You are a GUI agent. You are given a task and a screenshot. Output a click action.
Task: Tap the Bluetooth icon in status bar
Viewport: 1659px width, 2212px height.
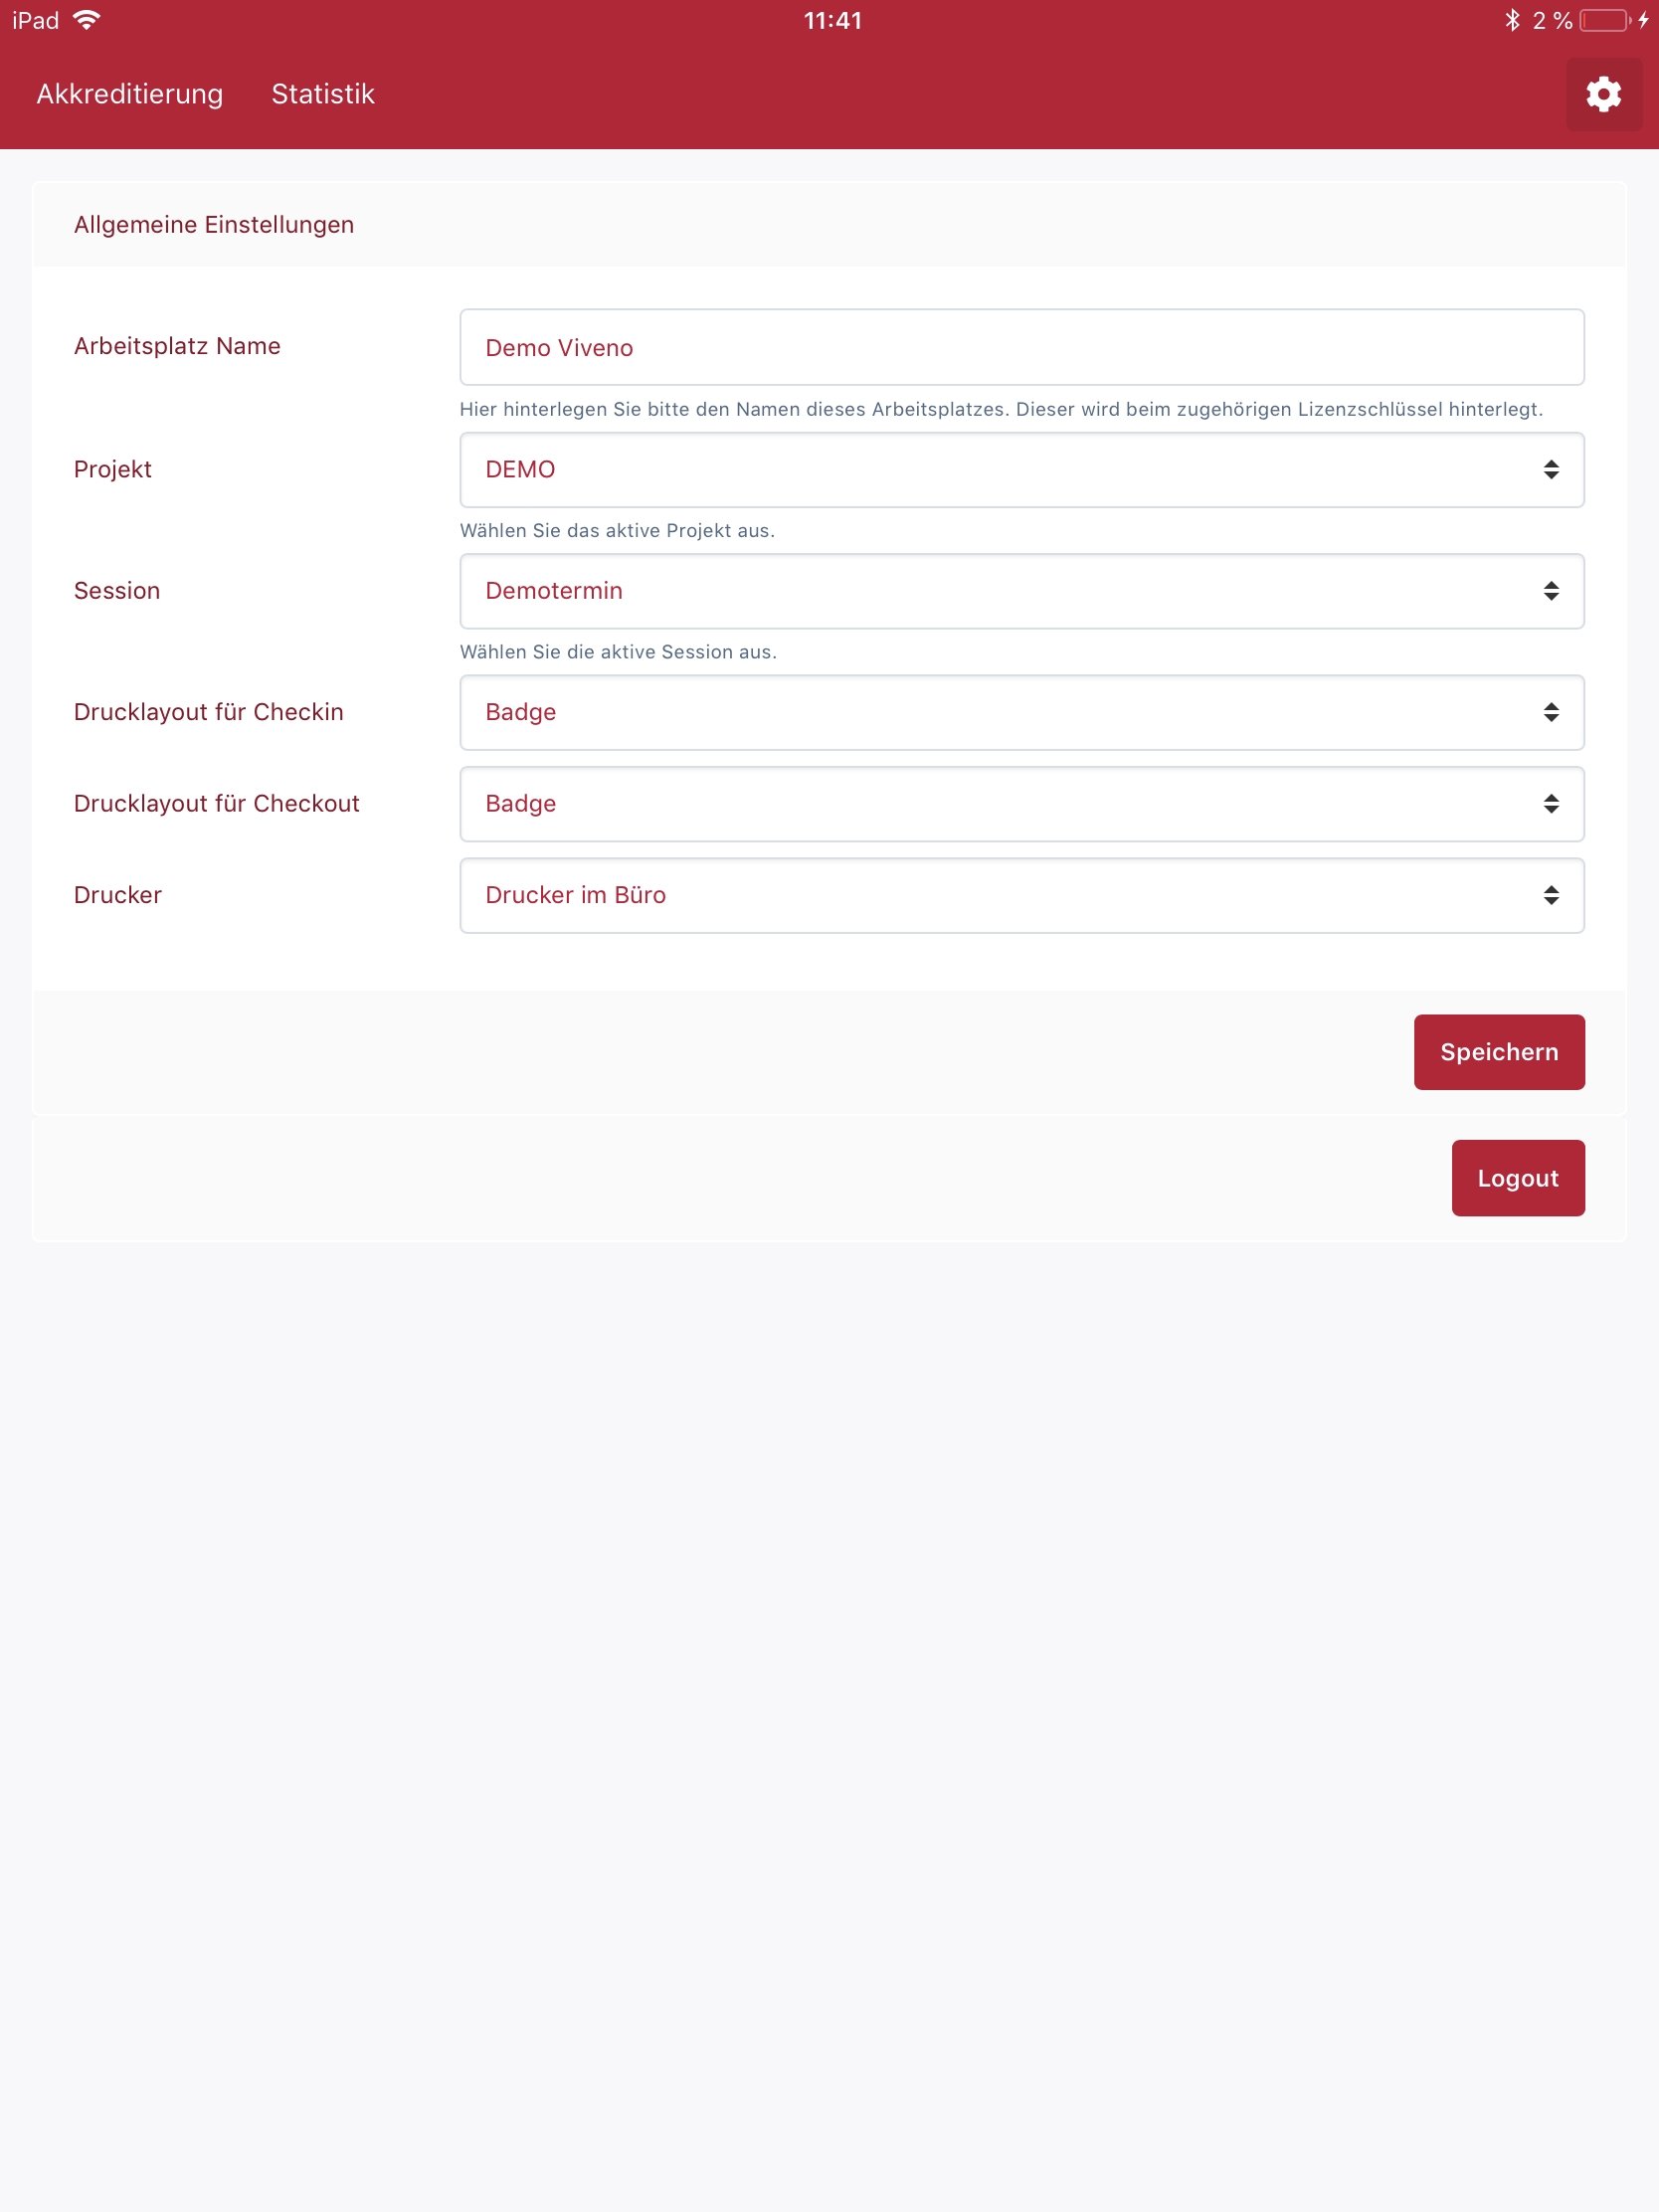pos(1511,20)
